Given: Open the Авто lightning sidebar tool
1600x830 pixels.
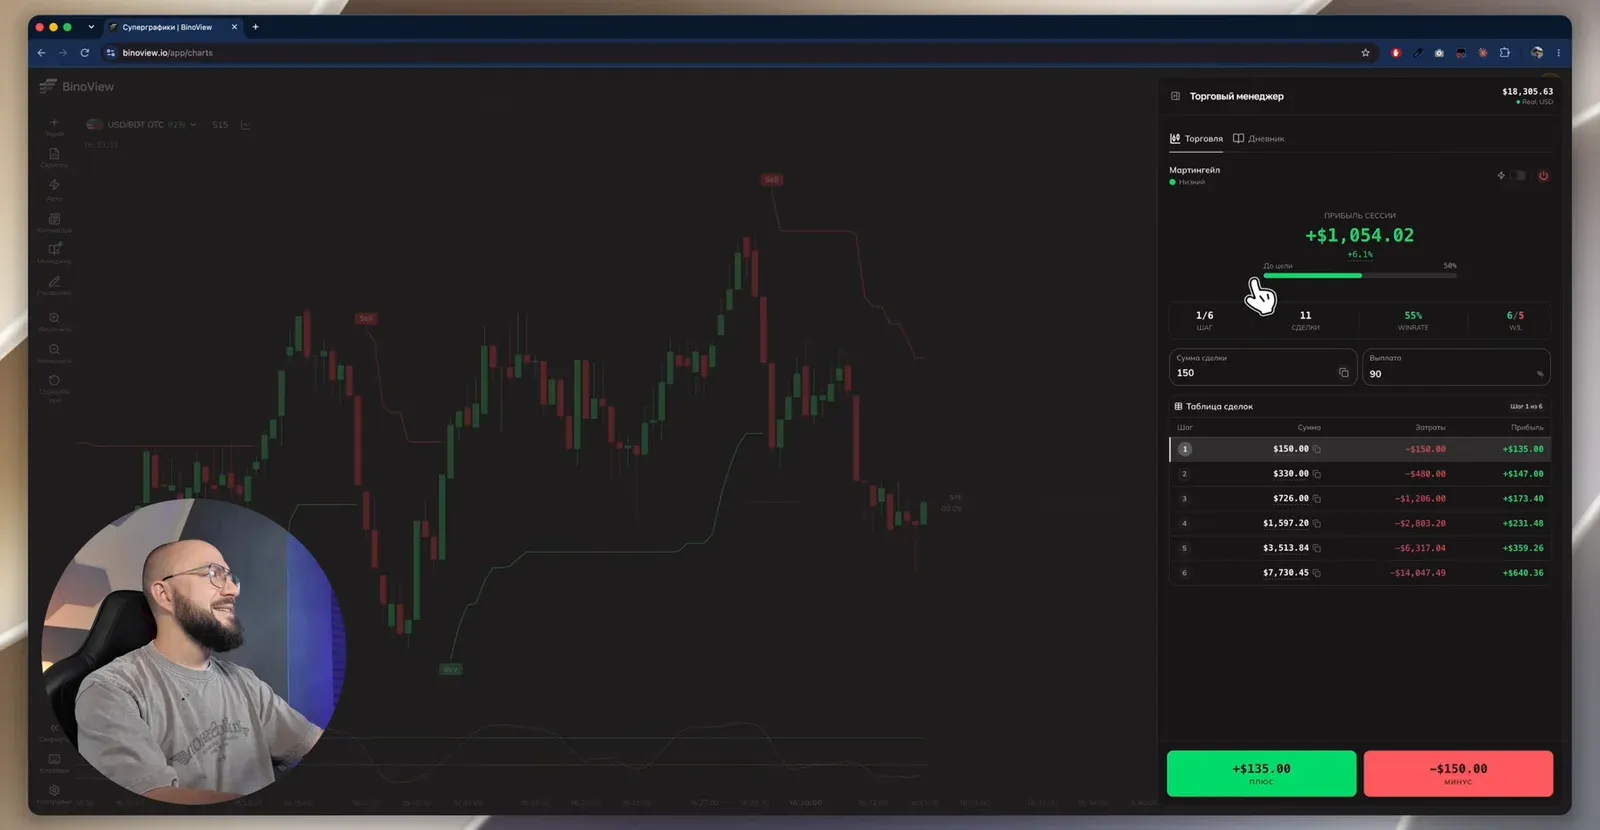Looking at the screenshot, I should click(x=54, y=189).
